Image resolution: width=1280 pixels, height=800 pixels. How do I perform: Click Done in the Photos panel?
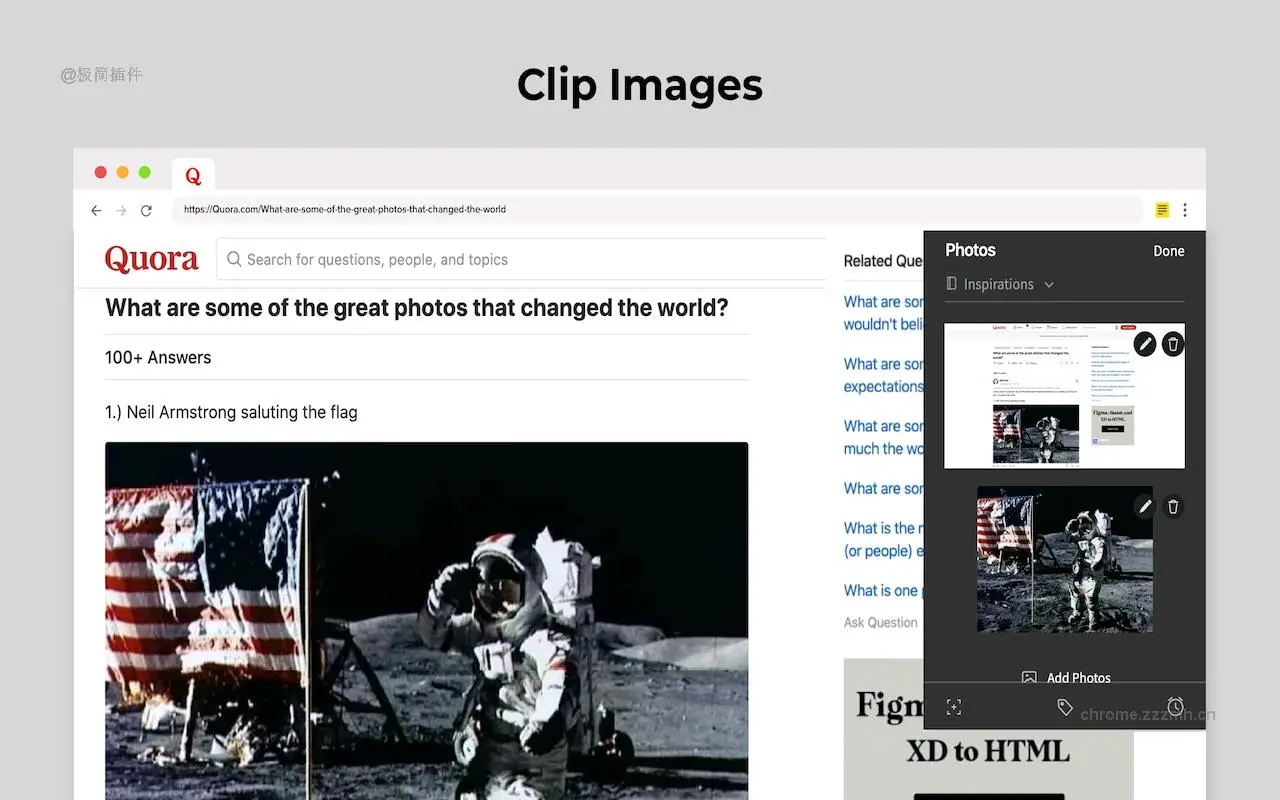1168,251
